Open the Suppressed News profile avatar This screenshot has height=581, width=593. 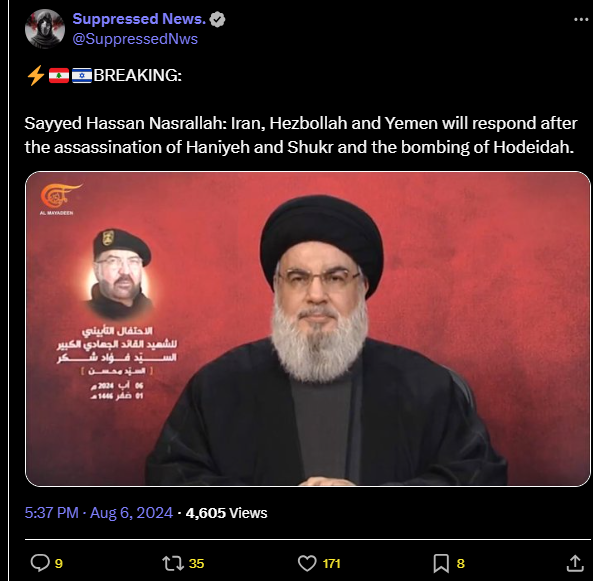[45, 29]
